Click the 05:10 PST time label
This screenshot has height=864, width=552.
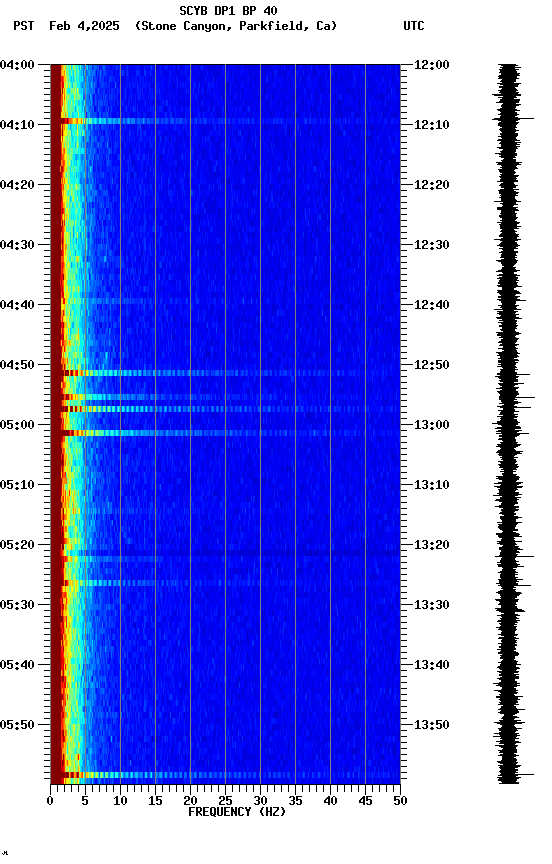[x=17, y=485]
